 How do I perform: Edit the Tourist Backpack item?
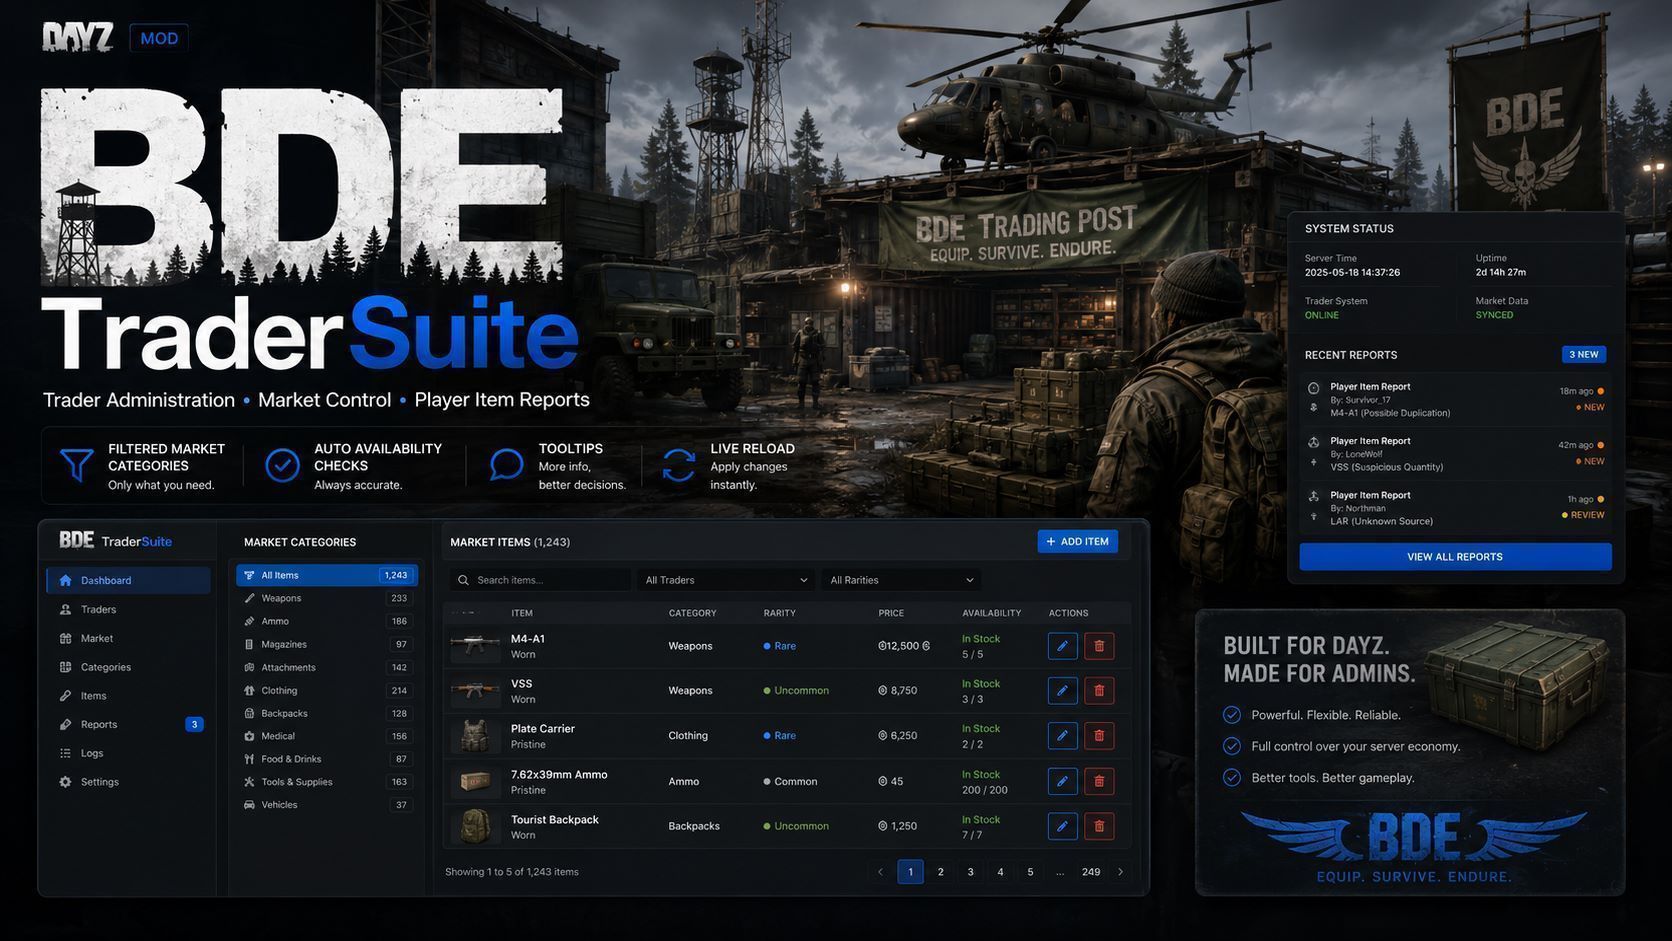point(1062,826)
